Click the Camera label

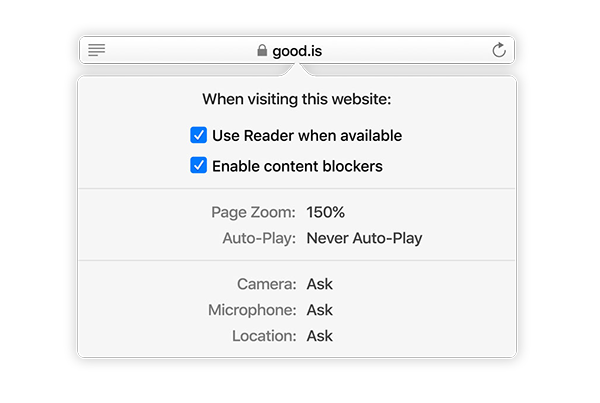click(x=266, y=284)
